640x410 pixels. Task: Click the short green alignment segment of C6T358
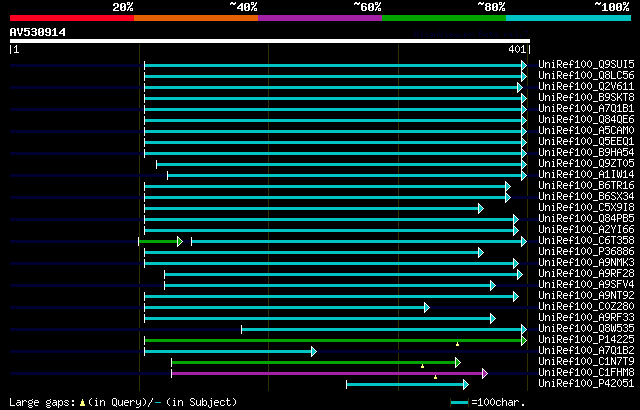(x=160, y=242)
